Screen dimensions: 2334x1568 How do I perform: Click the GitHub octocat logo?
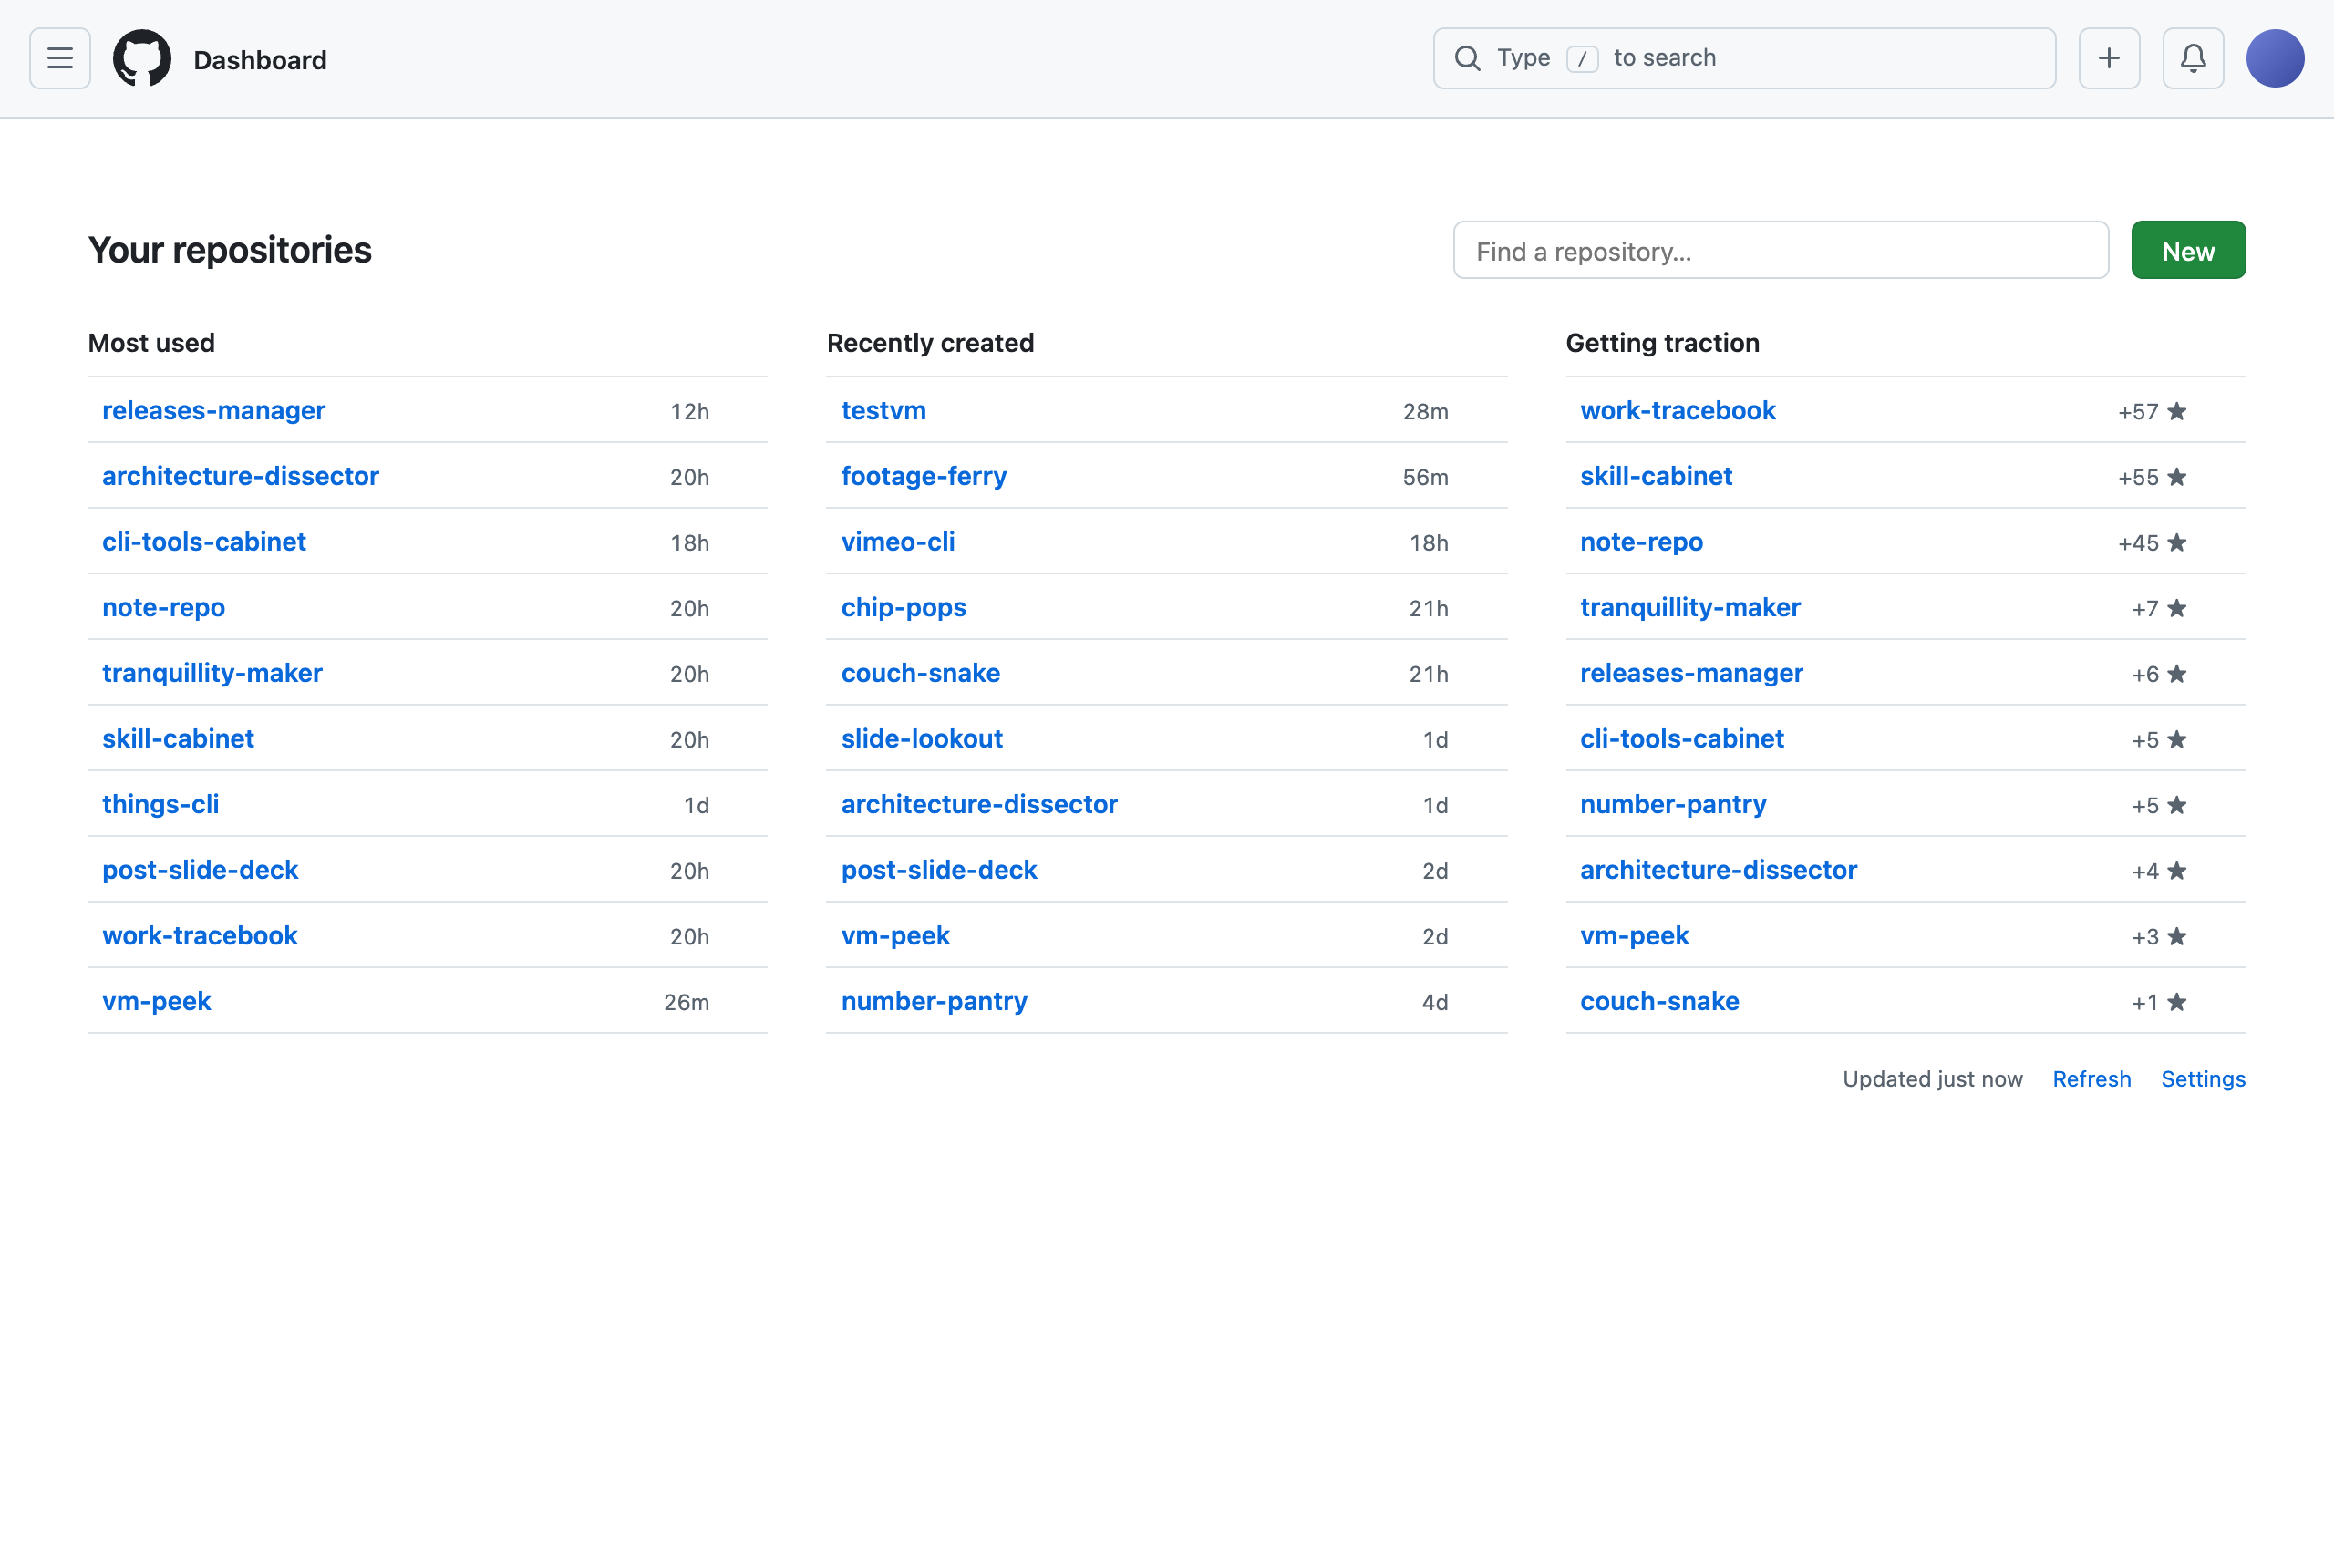point(142,58)
